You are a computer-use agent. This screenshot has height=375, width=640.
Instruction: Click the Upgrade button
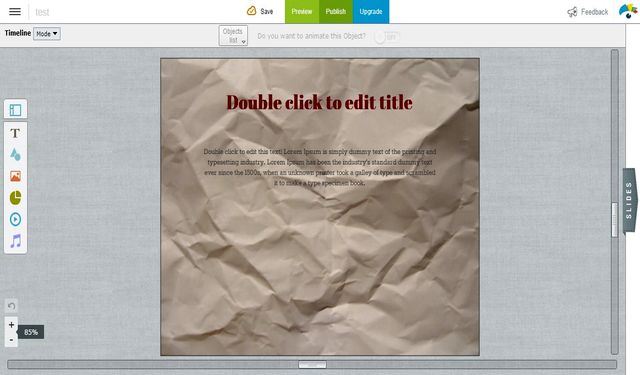[371, 11]
